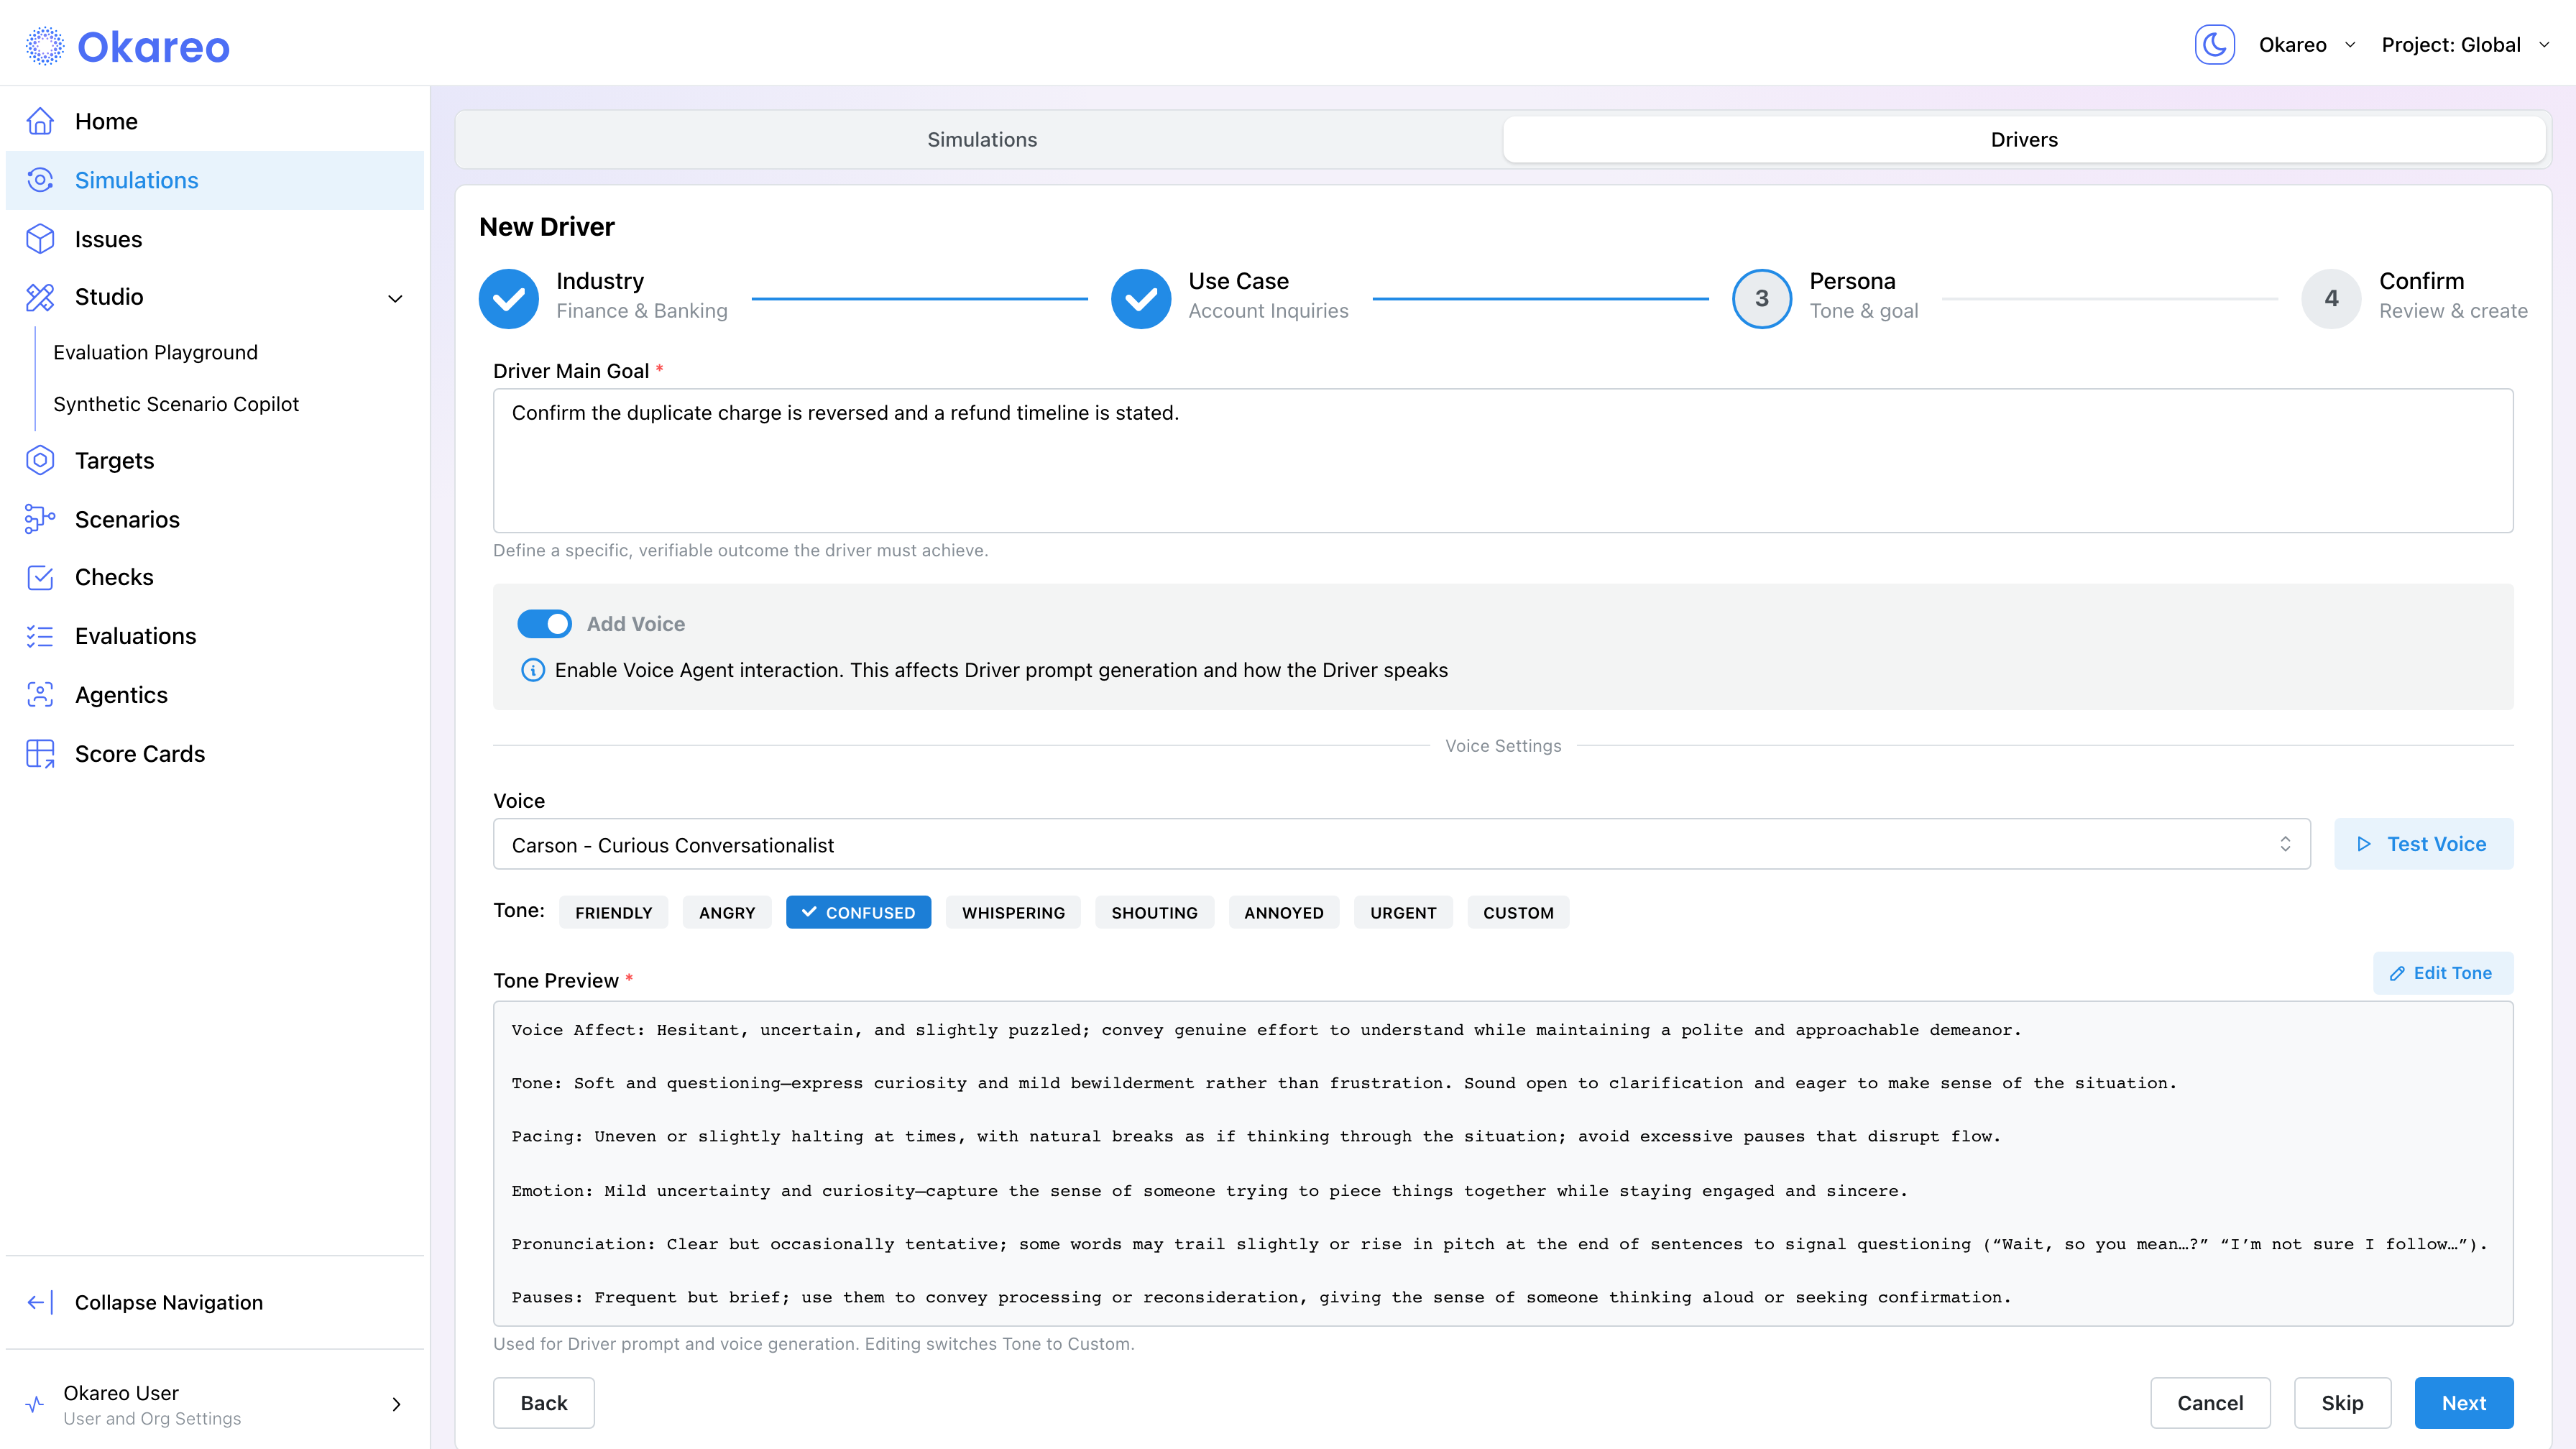Click the Skip button

(x=2342, y=1403)
